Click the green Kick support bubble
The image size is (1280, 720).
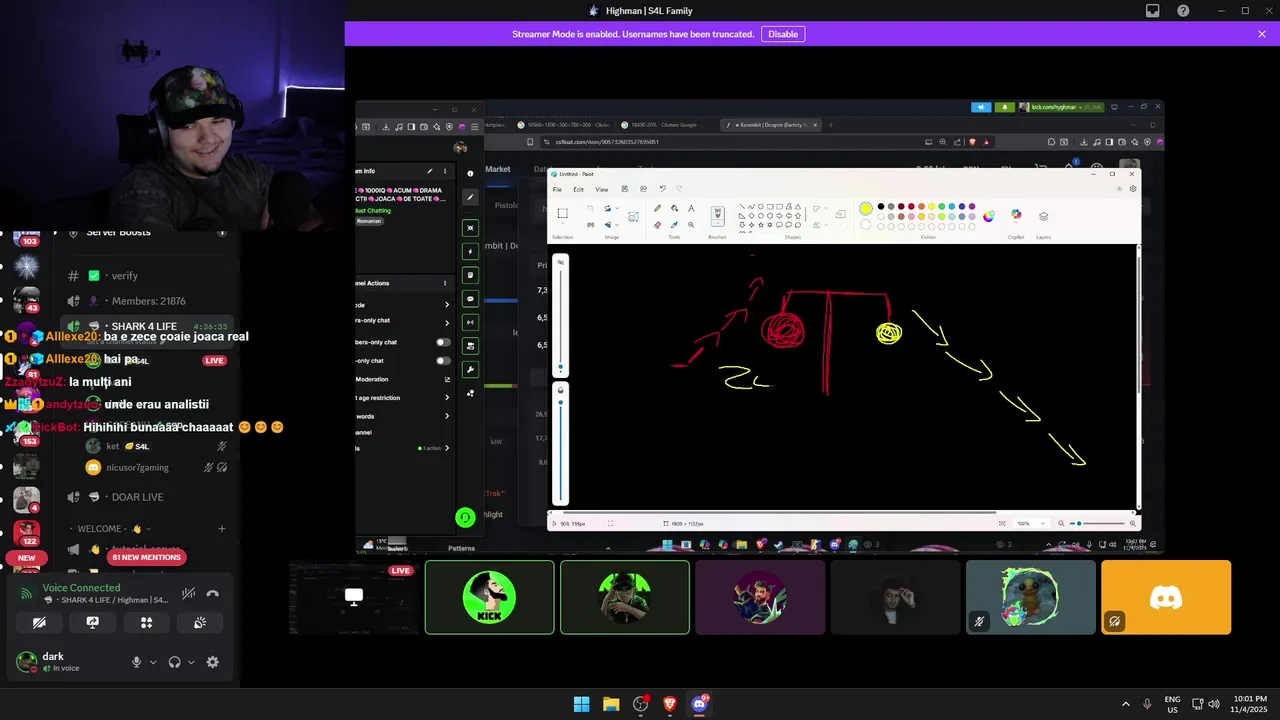(465, 517)
